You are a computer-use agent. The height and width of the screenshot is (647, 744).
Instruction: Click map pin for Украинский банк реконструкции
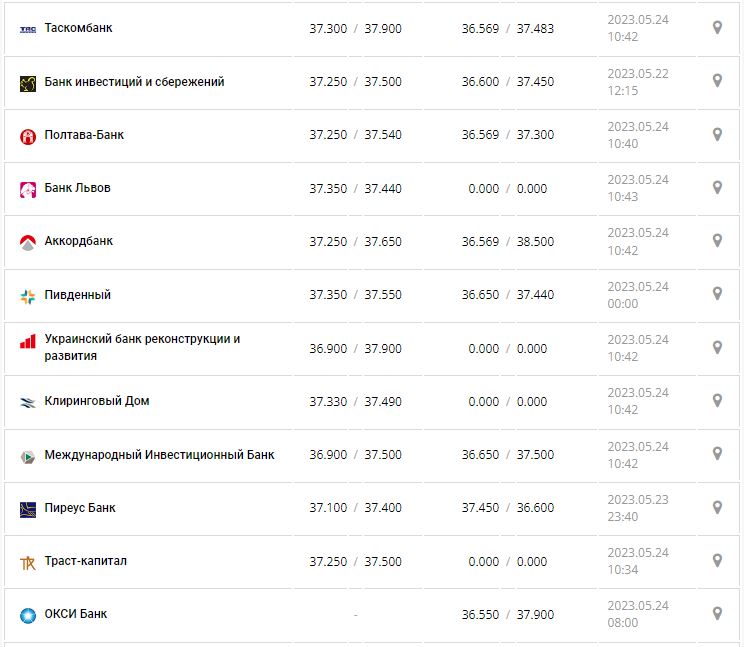coord(717,348)
